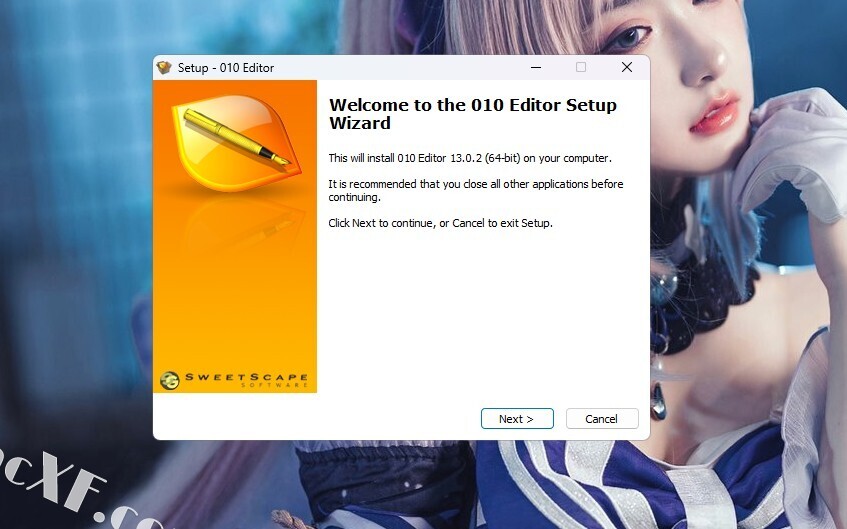Click the greyed-out maximize button
847x529 pixels.
click(x=581, y=67)
